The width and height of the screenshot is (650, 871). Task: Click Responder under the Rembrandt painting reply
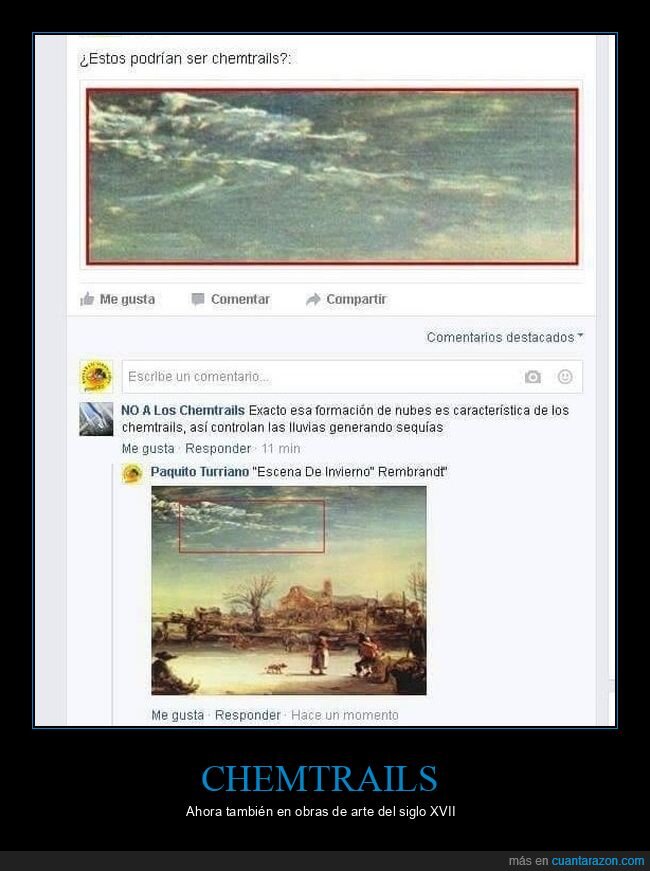(x=248, y=715)
